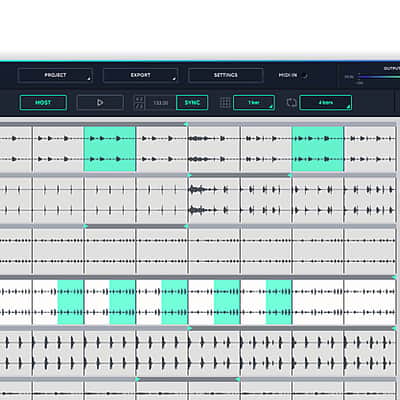The height and width of the screenshot is (400, 400).
Task: Click loop start marker of bottom track
Action: [138, 379]
